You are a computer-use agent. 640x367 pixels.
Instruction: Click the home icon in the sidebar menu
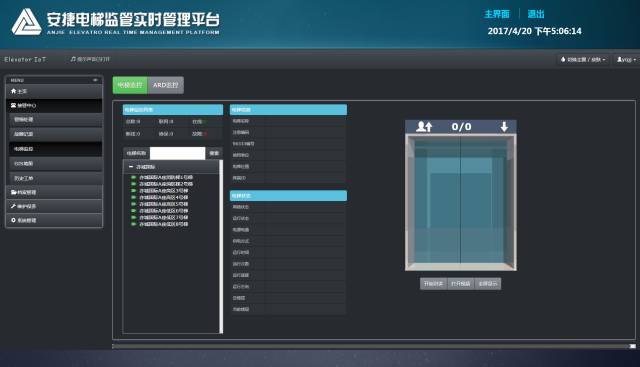pos(13,91)
